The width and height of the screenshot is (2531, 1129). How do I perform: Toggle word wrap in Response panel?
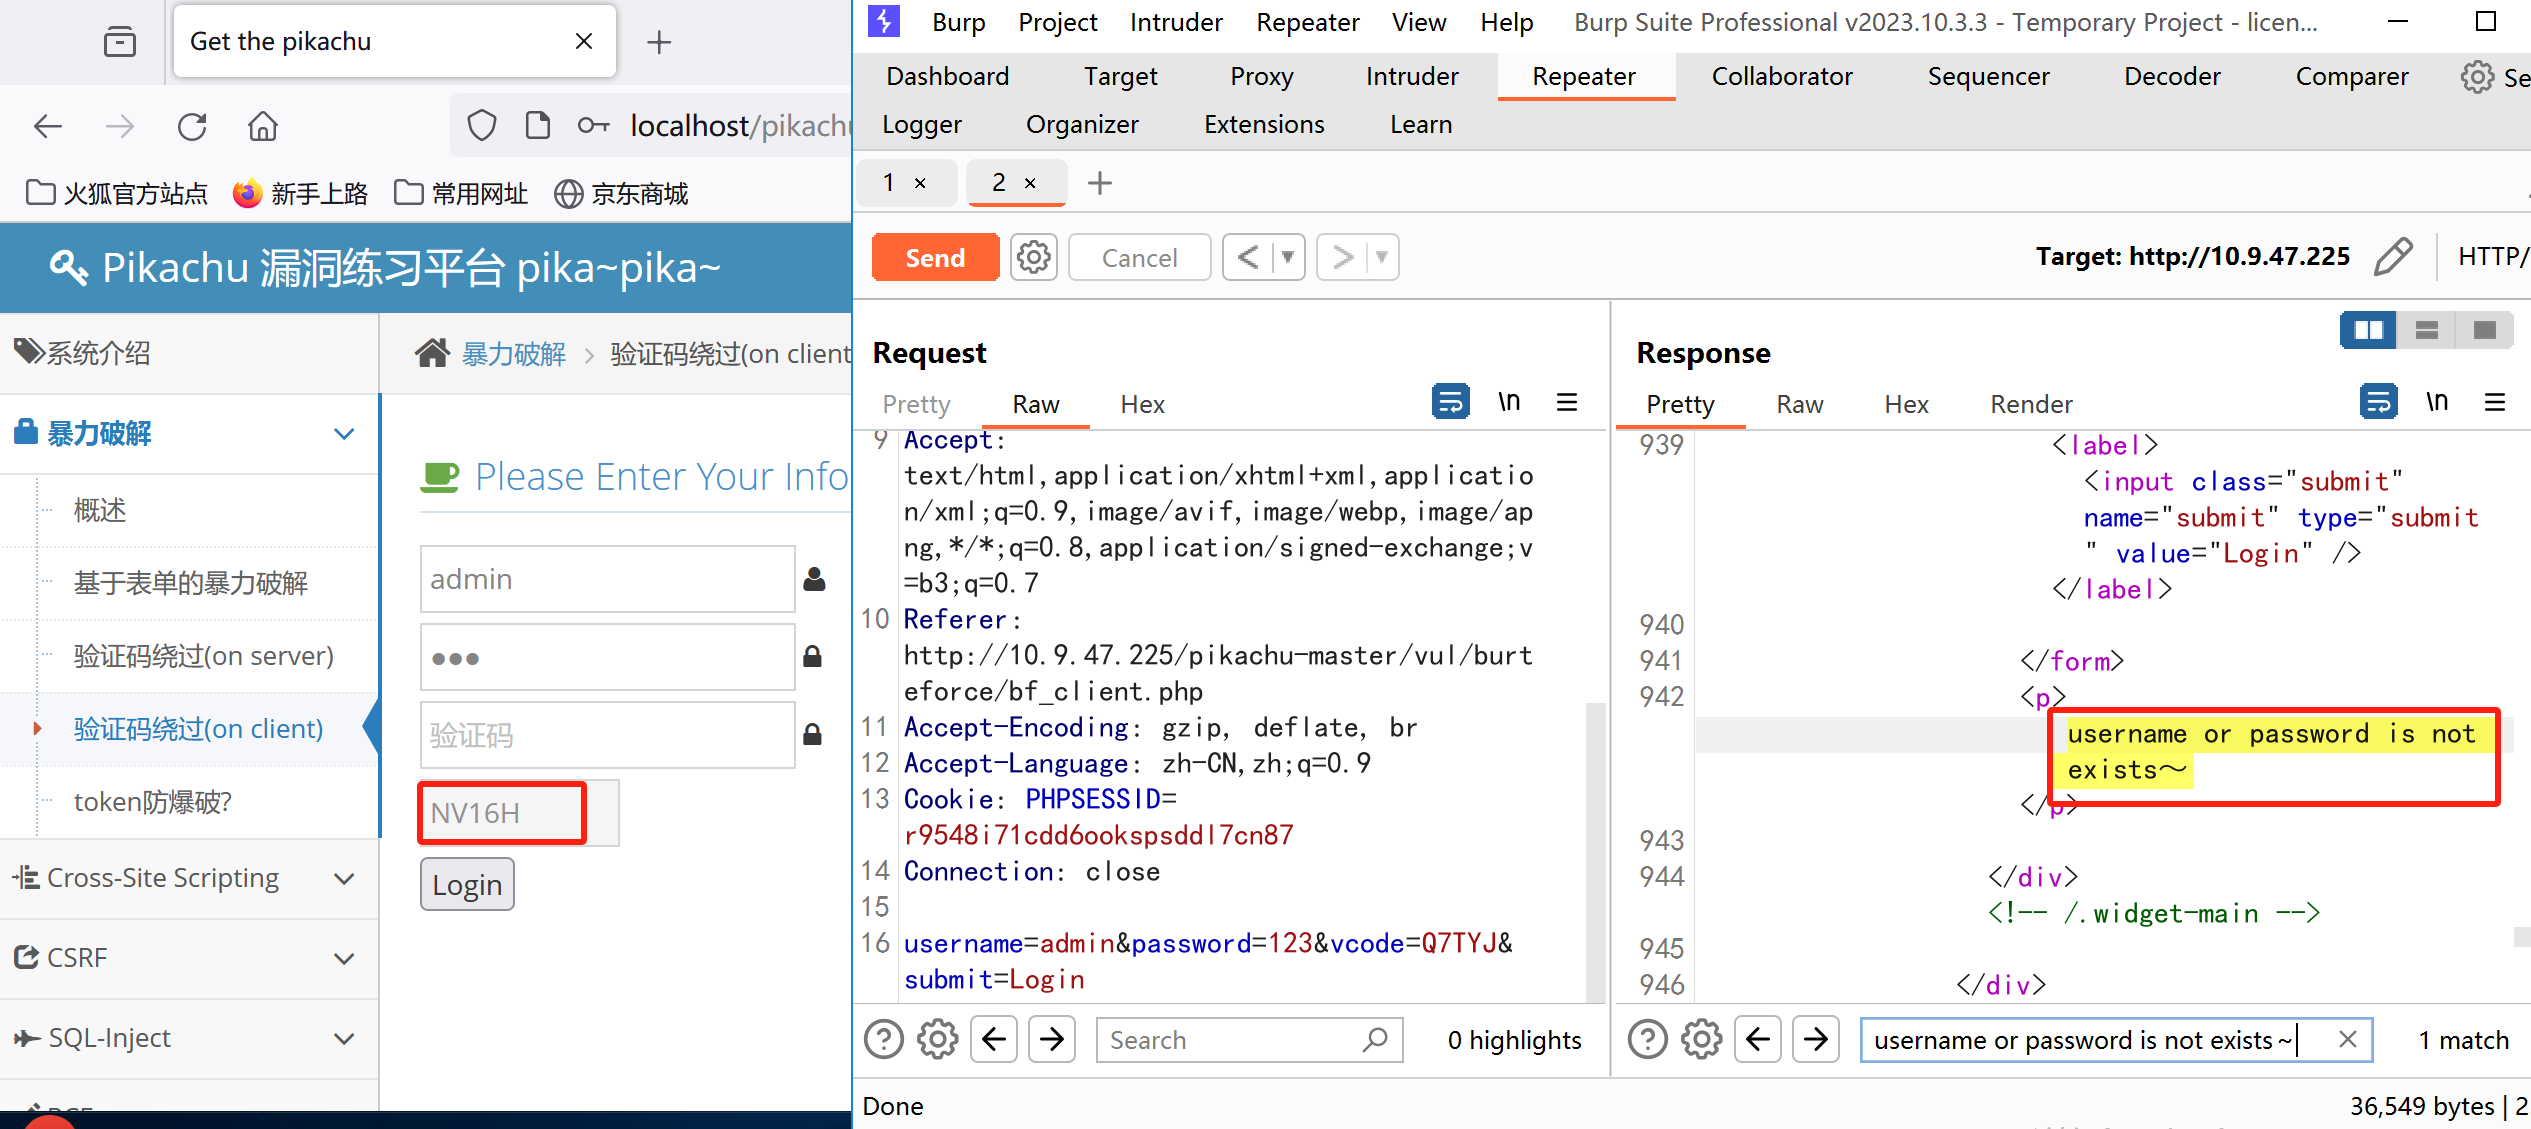coord(2378,402)
